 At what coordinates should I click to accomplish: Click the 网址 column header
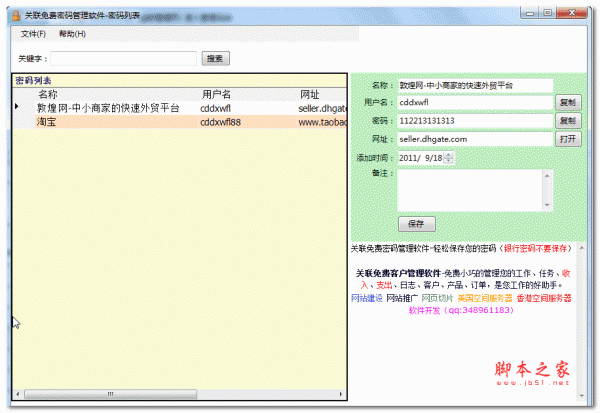click(x=309, y=95)
